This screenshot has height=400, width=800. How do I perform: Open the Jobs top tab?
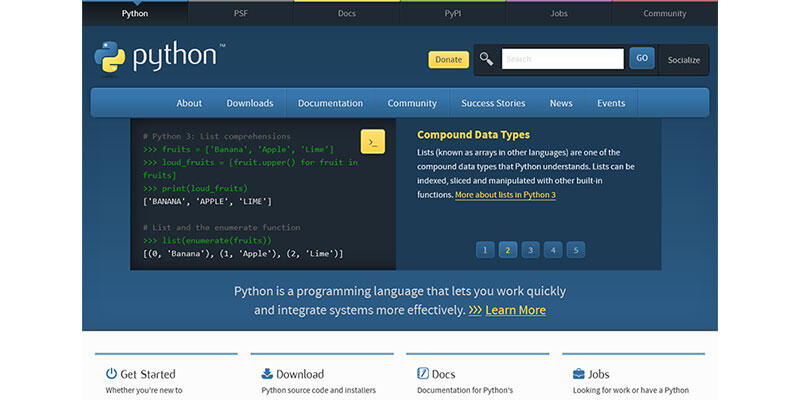(559, 14)
